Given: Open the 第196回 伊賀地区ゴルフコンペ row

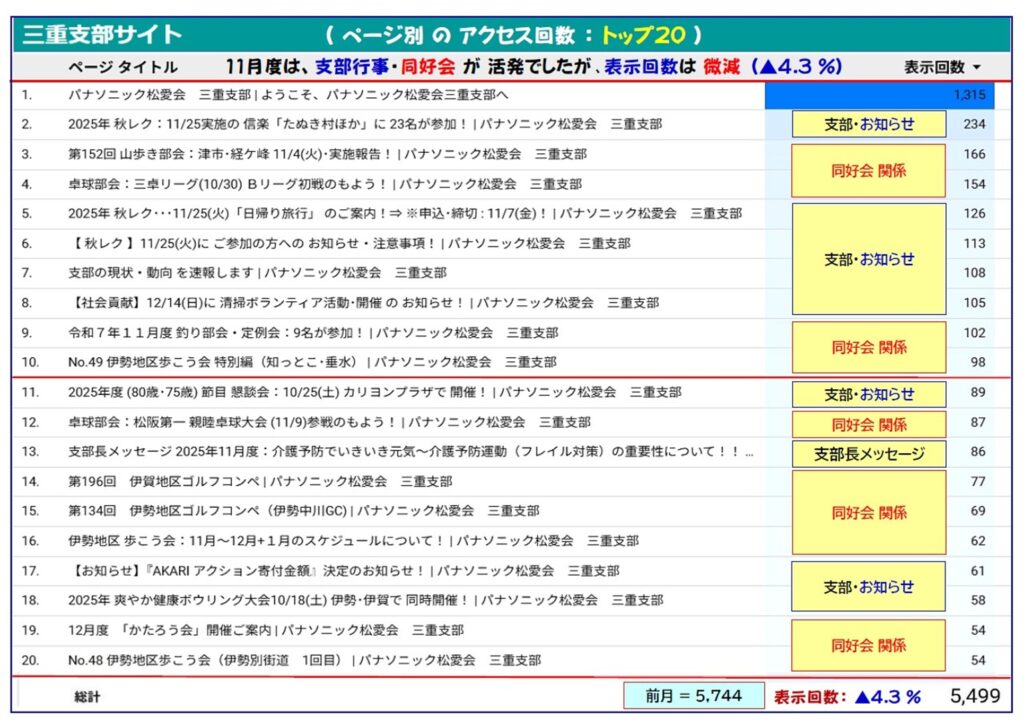Looking at the screenshot, I should pos(260,481).
